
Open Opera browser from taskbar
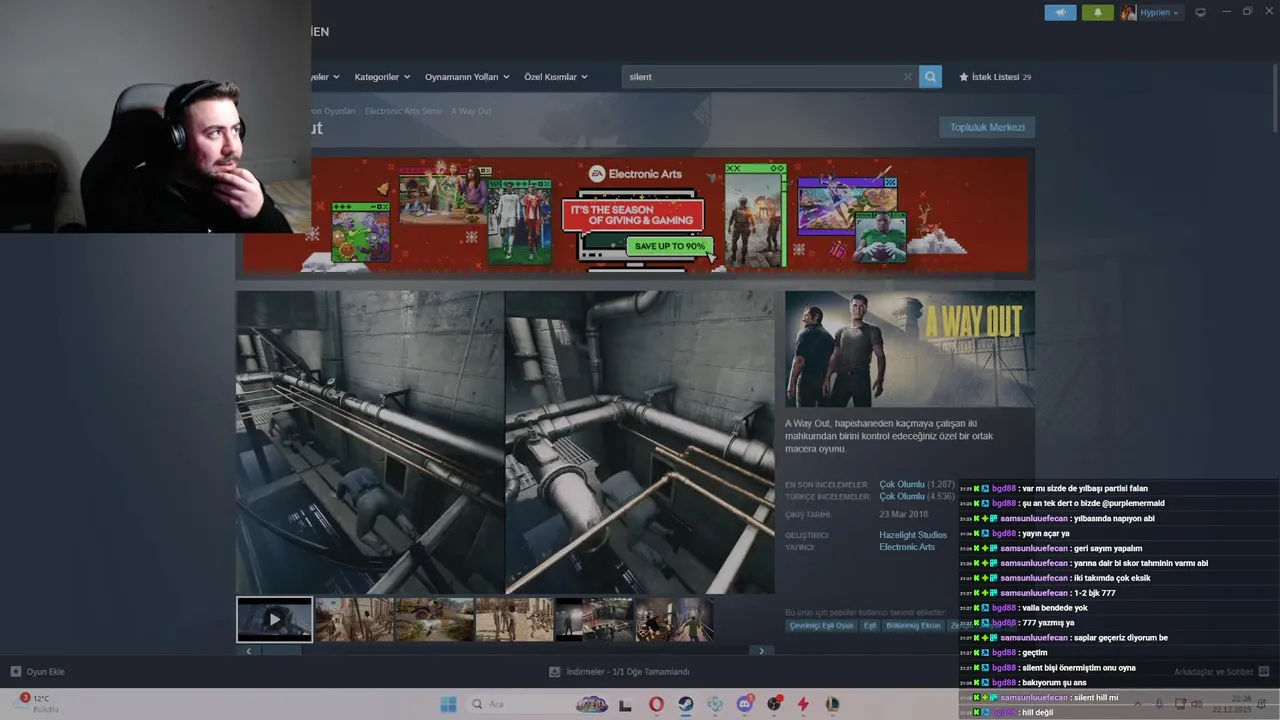(x=656, y=704)
